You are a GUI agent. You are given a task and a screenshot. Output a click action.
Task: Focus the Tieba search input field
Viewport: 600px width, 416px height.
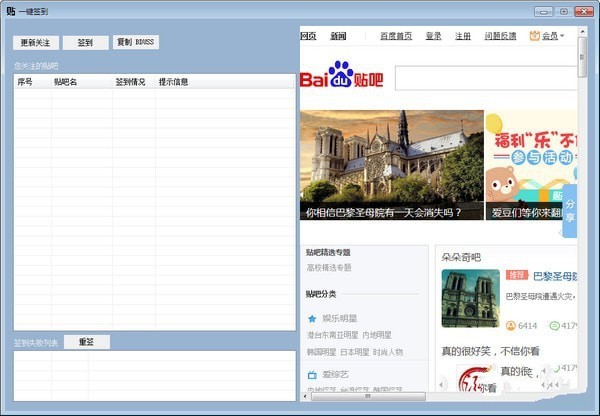tap(486, 78)
